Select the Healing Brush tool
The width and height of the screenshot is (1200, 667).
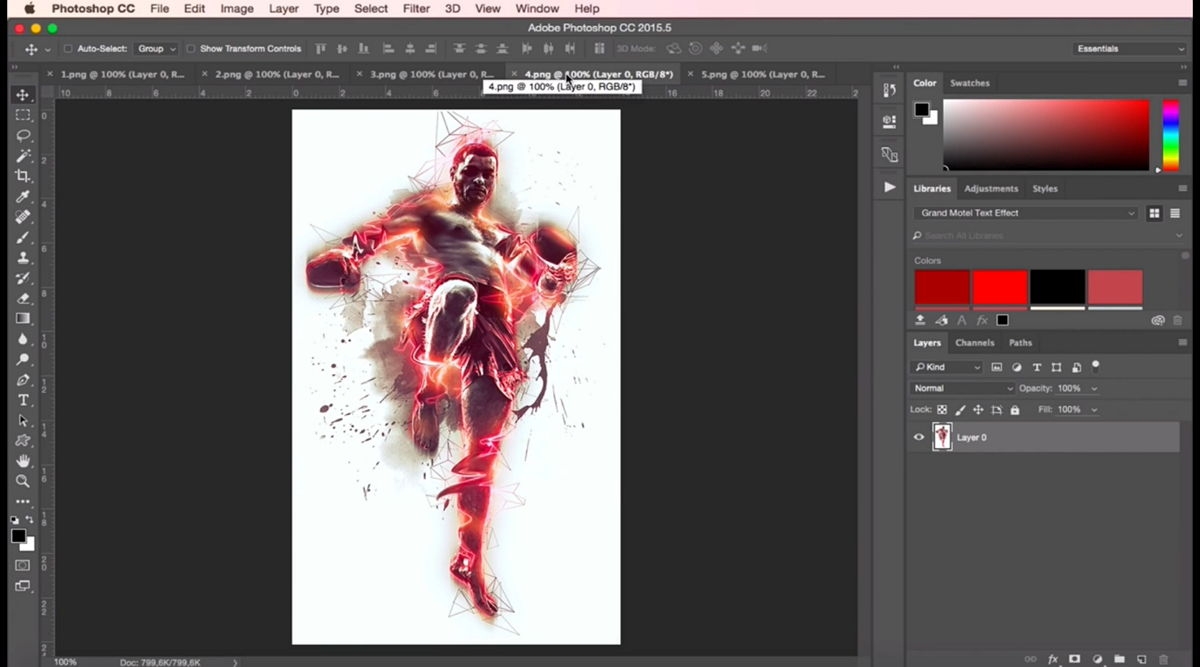point(22,217)
